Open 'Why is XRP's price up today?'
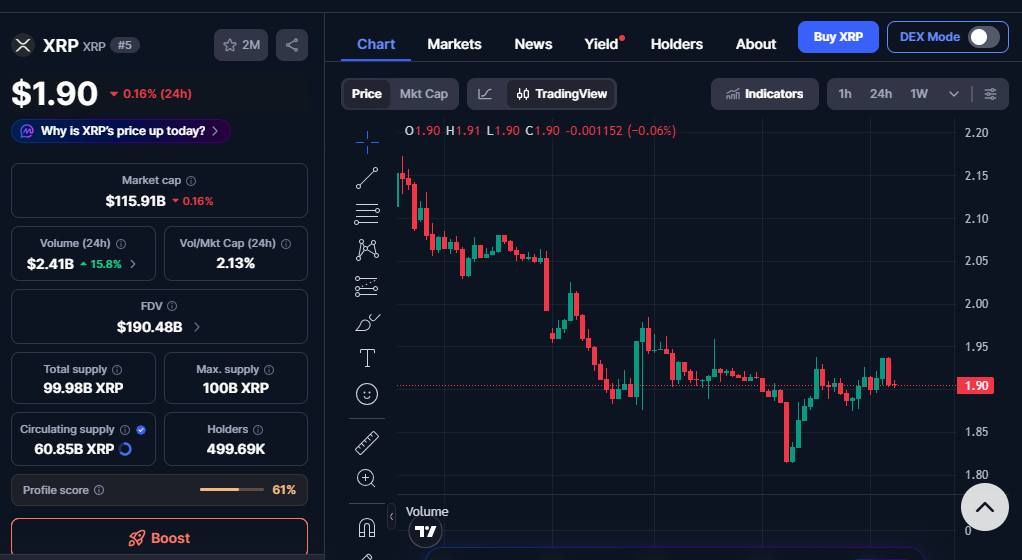 (x=121, y=131)
